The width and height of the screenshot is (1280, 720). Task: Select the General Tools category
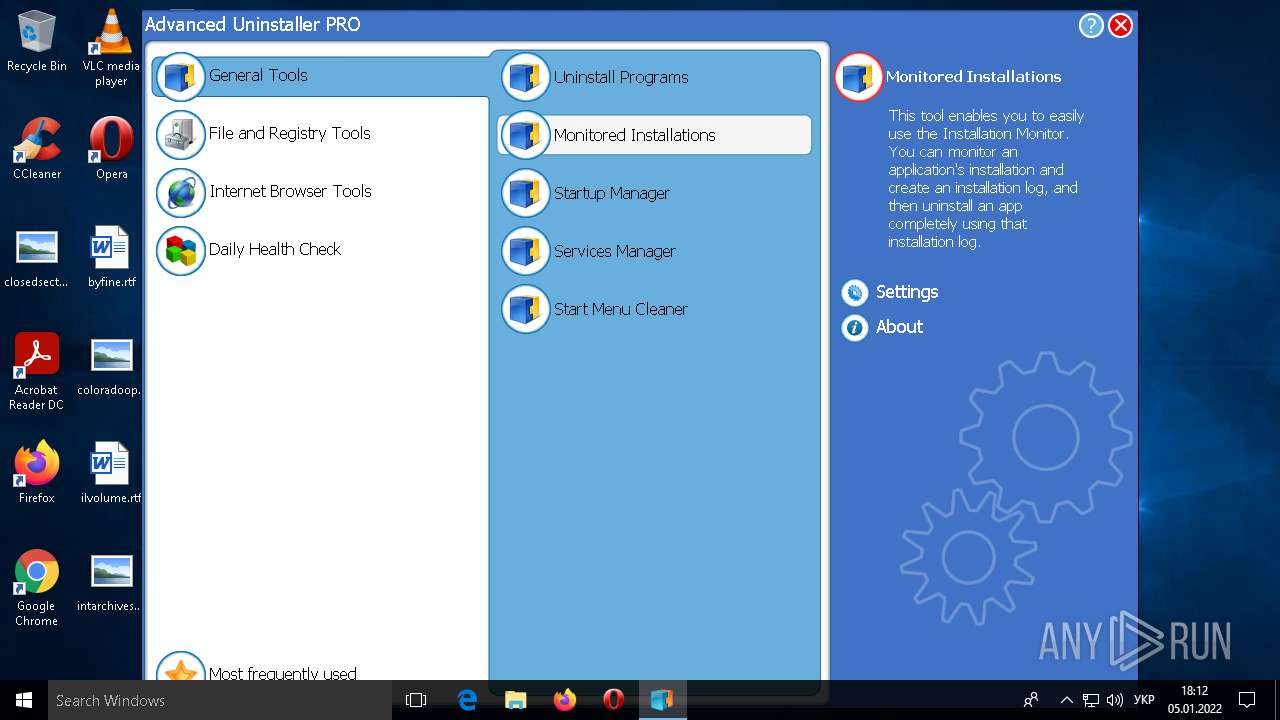320,76
